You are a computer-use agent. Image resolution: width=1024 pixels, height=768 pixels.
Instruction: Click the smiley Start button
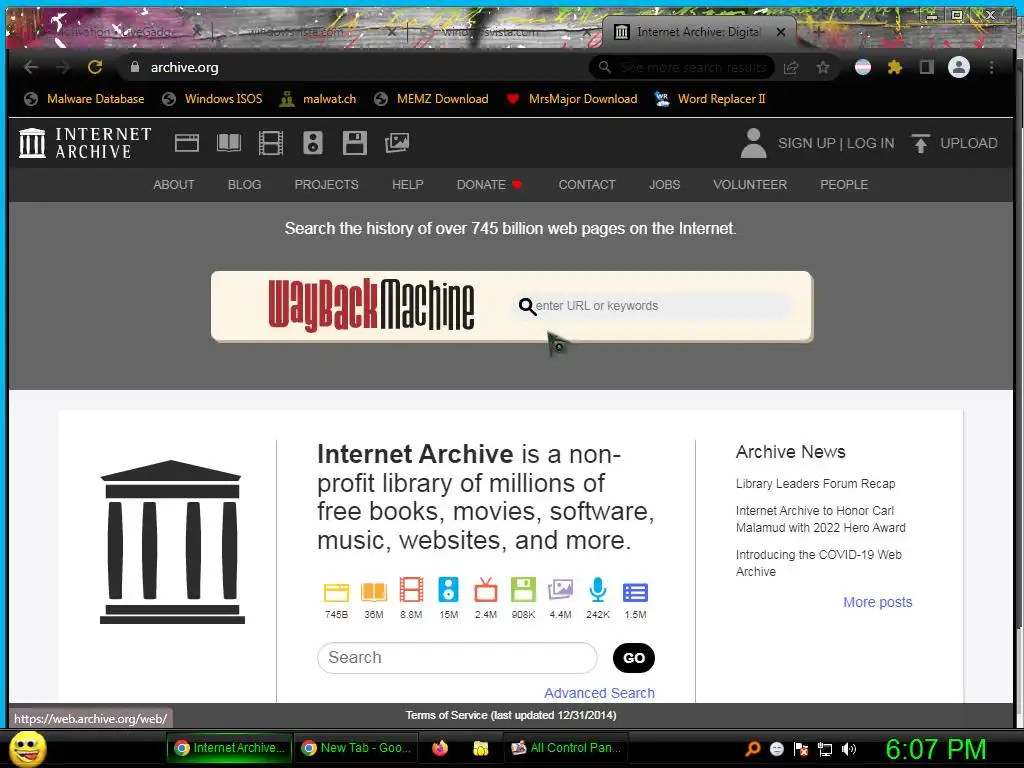pos(28,748)
